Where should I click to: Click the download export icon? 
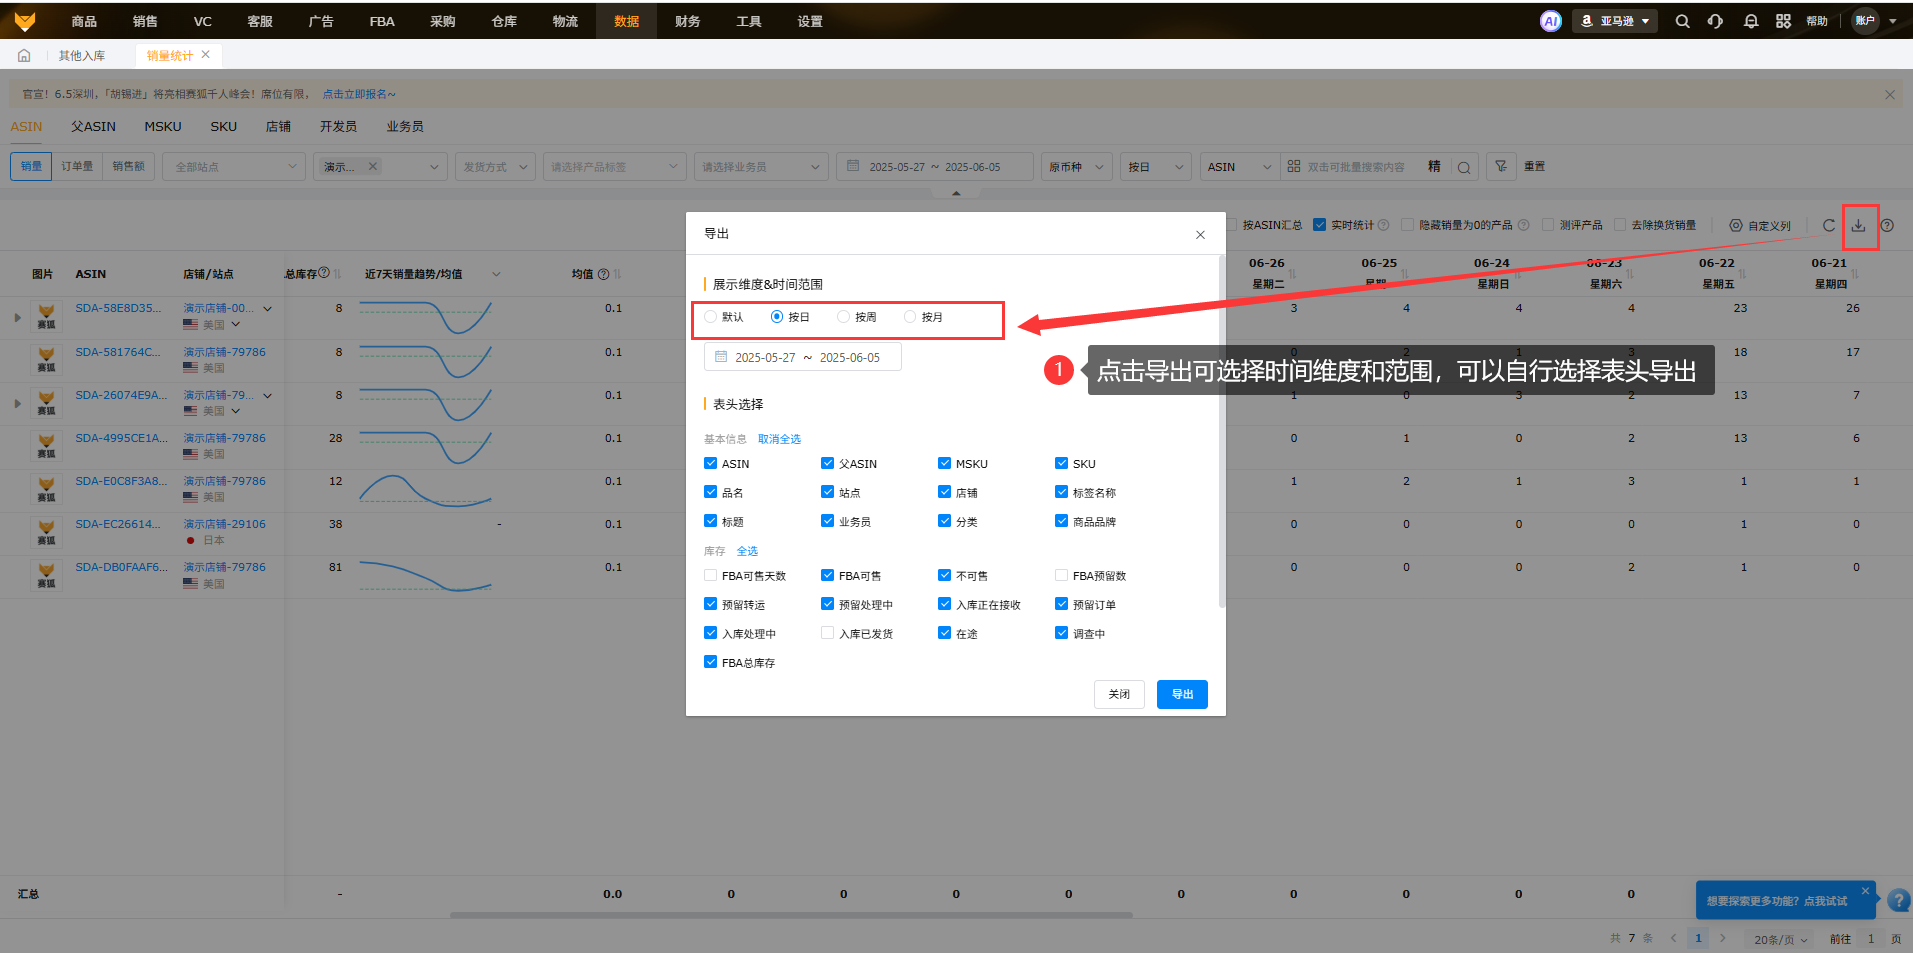1858,226
